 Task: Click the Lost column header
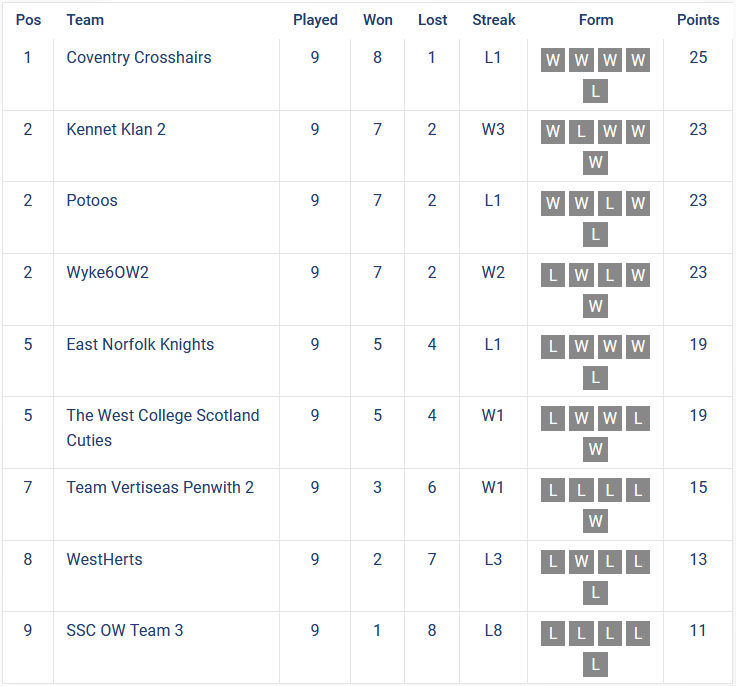click(433, 19)
